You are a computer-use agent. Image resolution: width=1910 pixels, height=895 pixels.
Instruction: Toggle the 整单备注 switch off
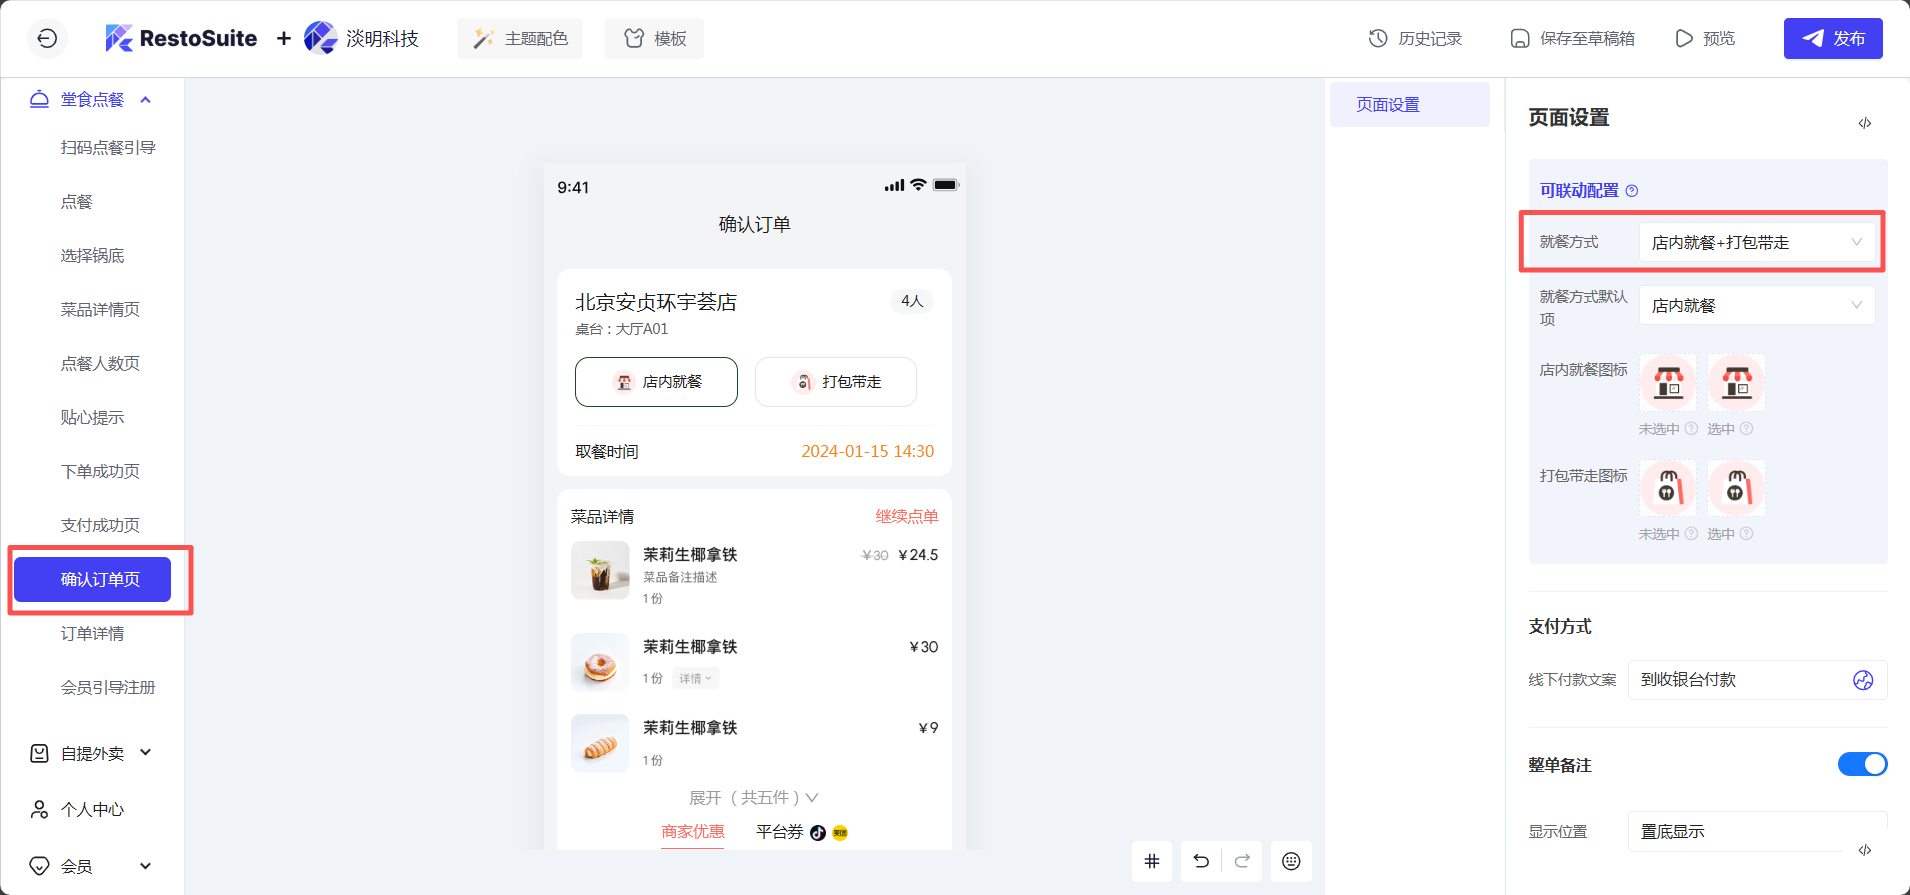1862,764
